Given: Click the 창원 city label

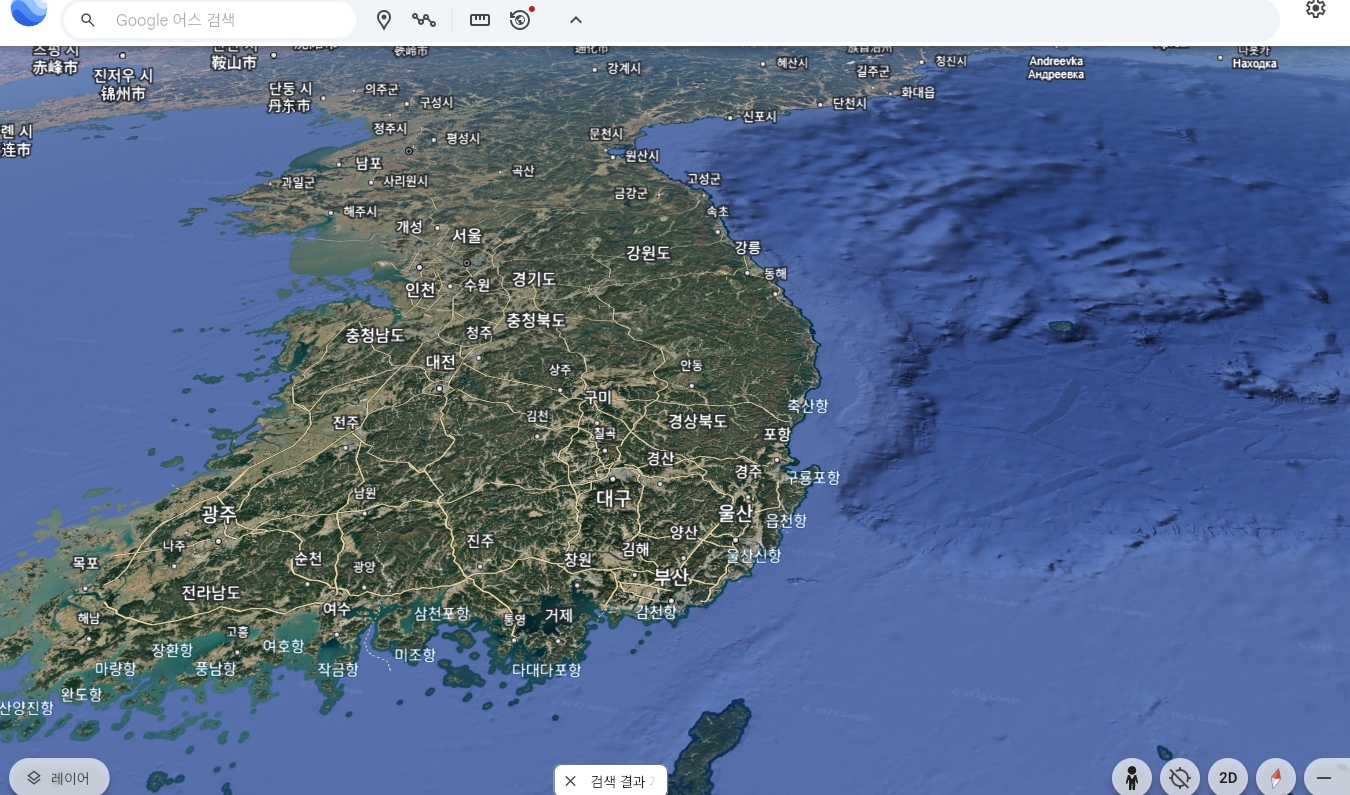Looking at the screenshot, I should (x=578, y=559).
